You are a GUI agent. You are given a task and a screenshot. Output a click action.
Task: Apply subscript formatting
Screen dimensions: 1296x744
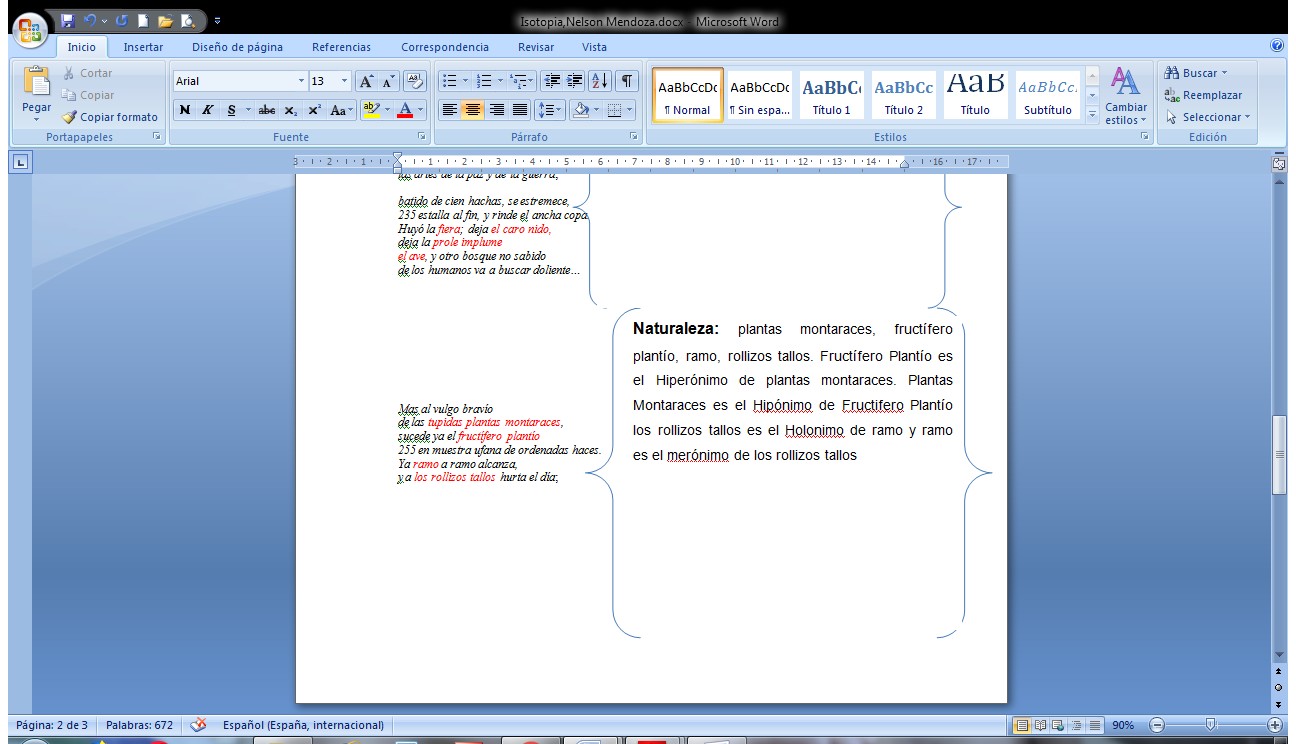click(290, 110)
